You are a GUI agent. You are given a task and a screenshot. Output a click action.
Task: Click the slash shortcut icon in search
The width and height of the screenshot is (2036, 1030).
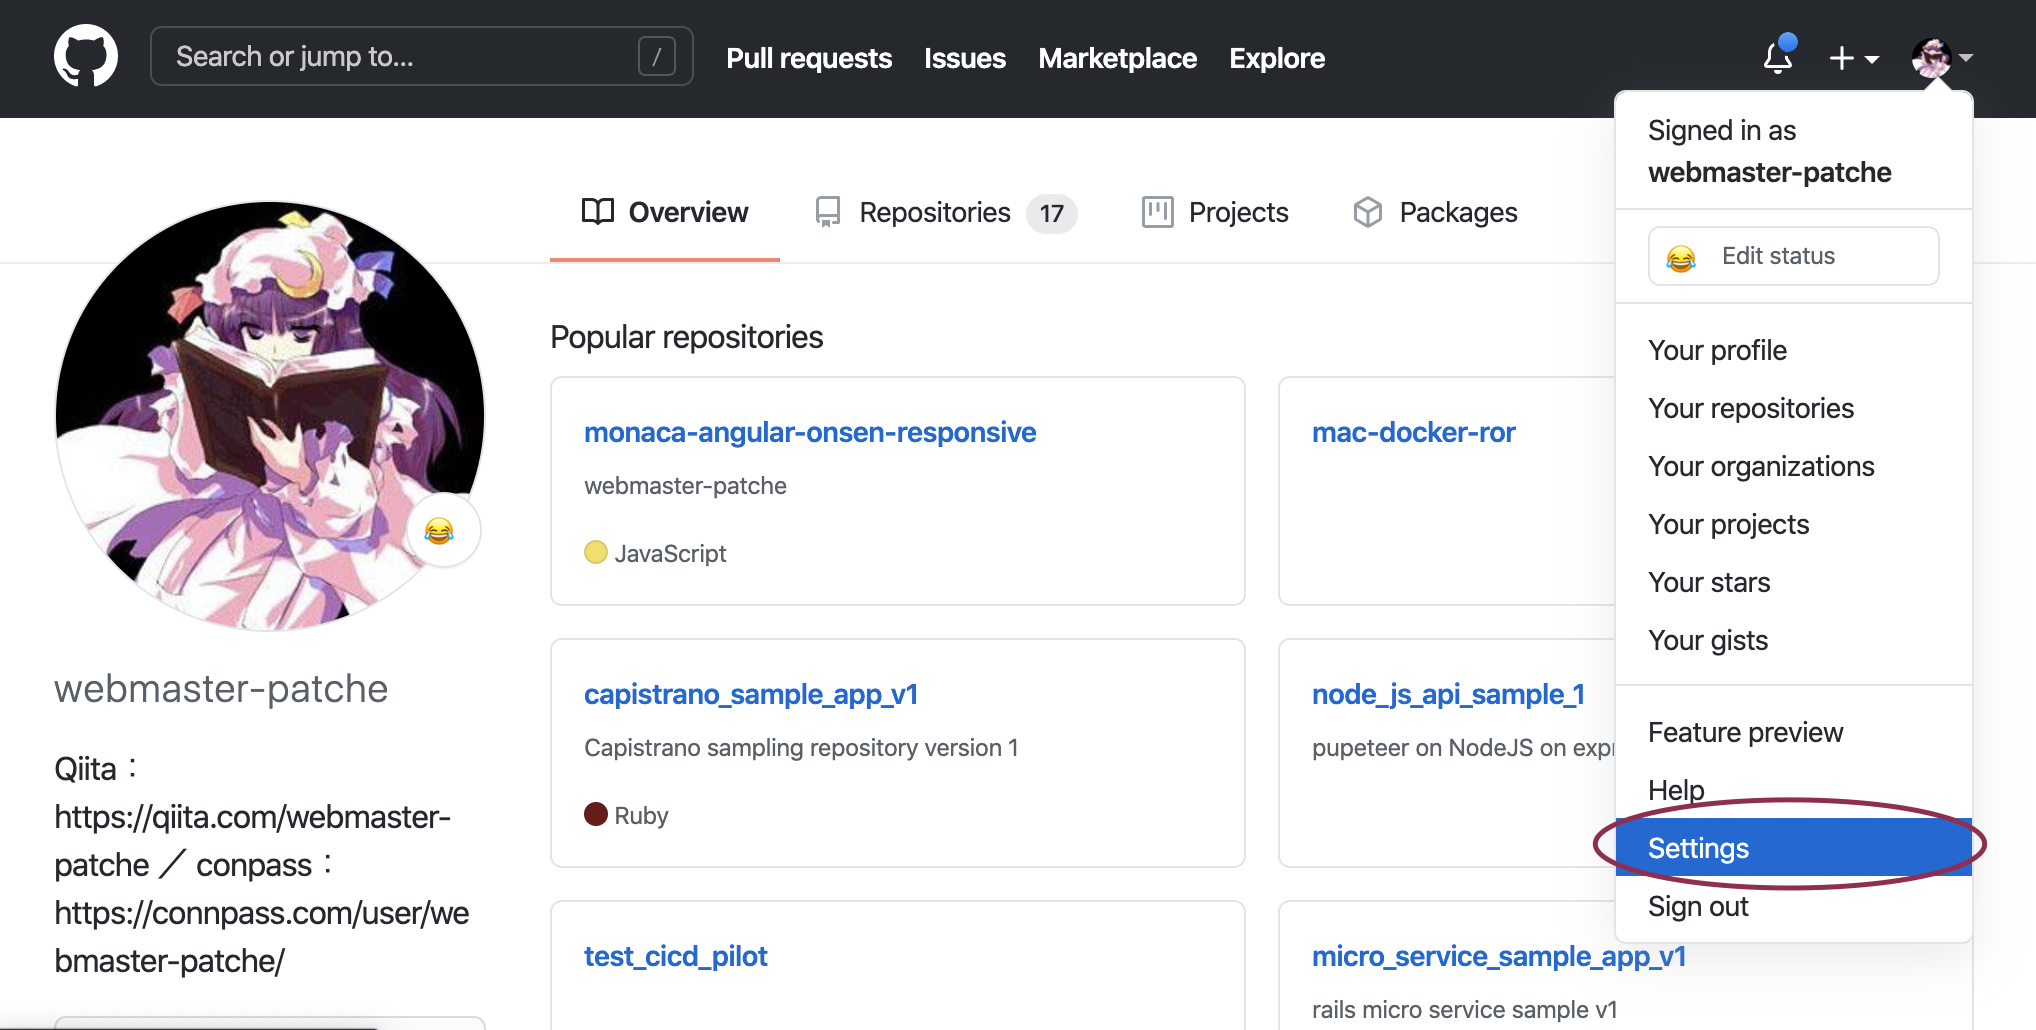(656, 57)
